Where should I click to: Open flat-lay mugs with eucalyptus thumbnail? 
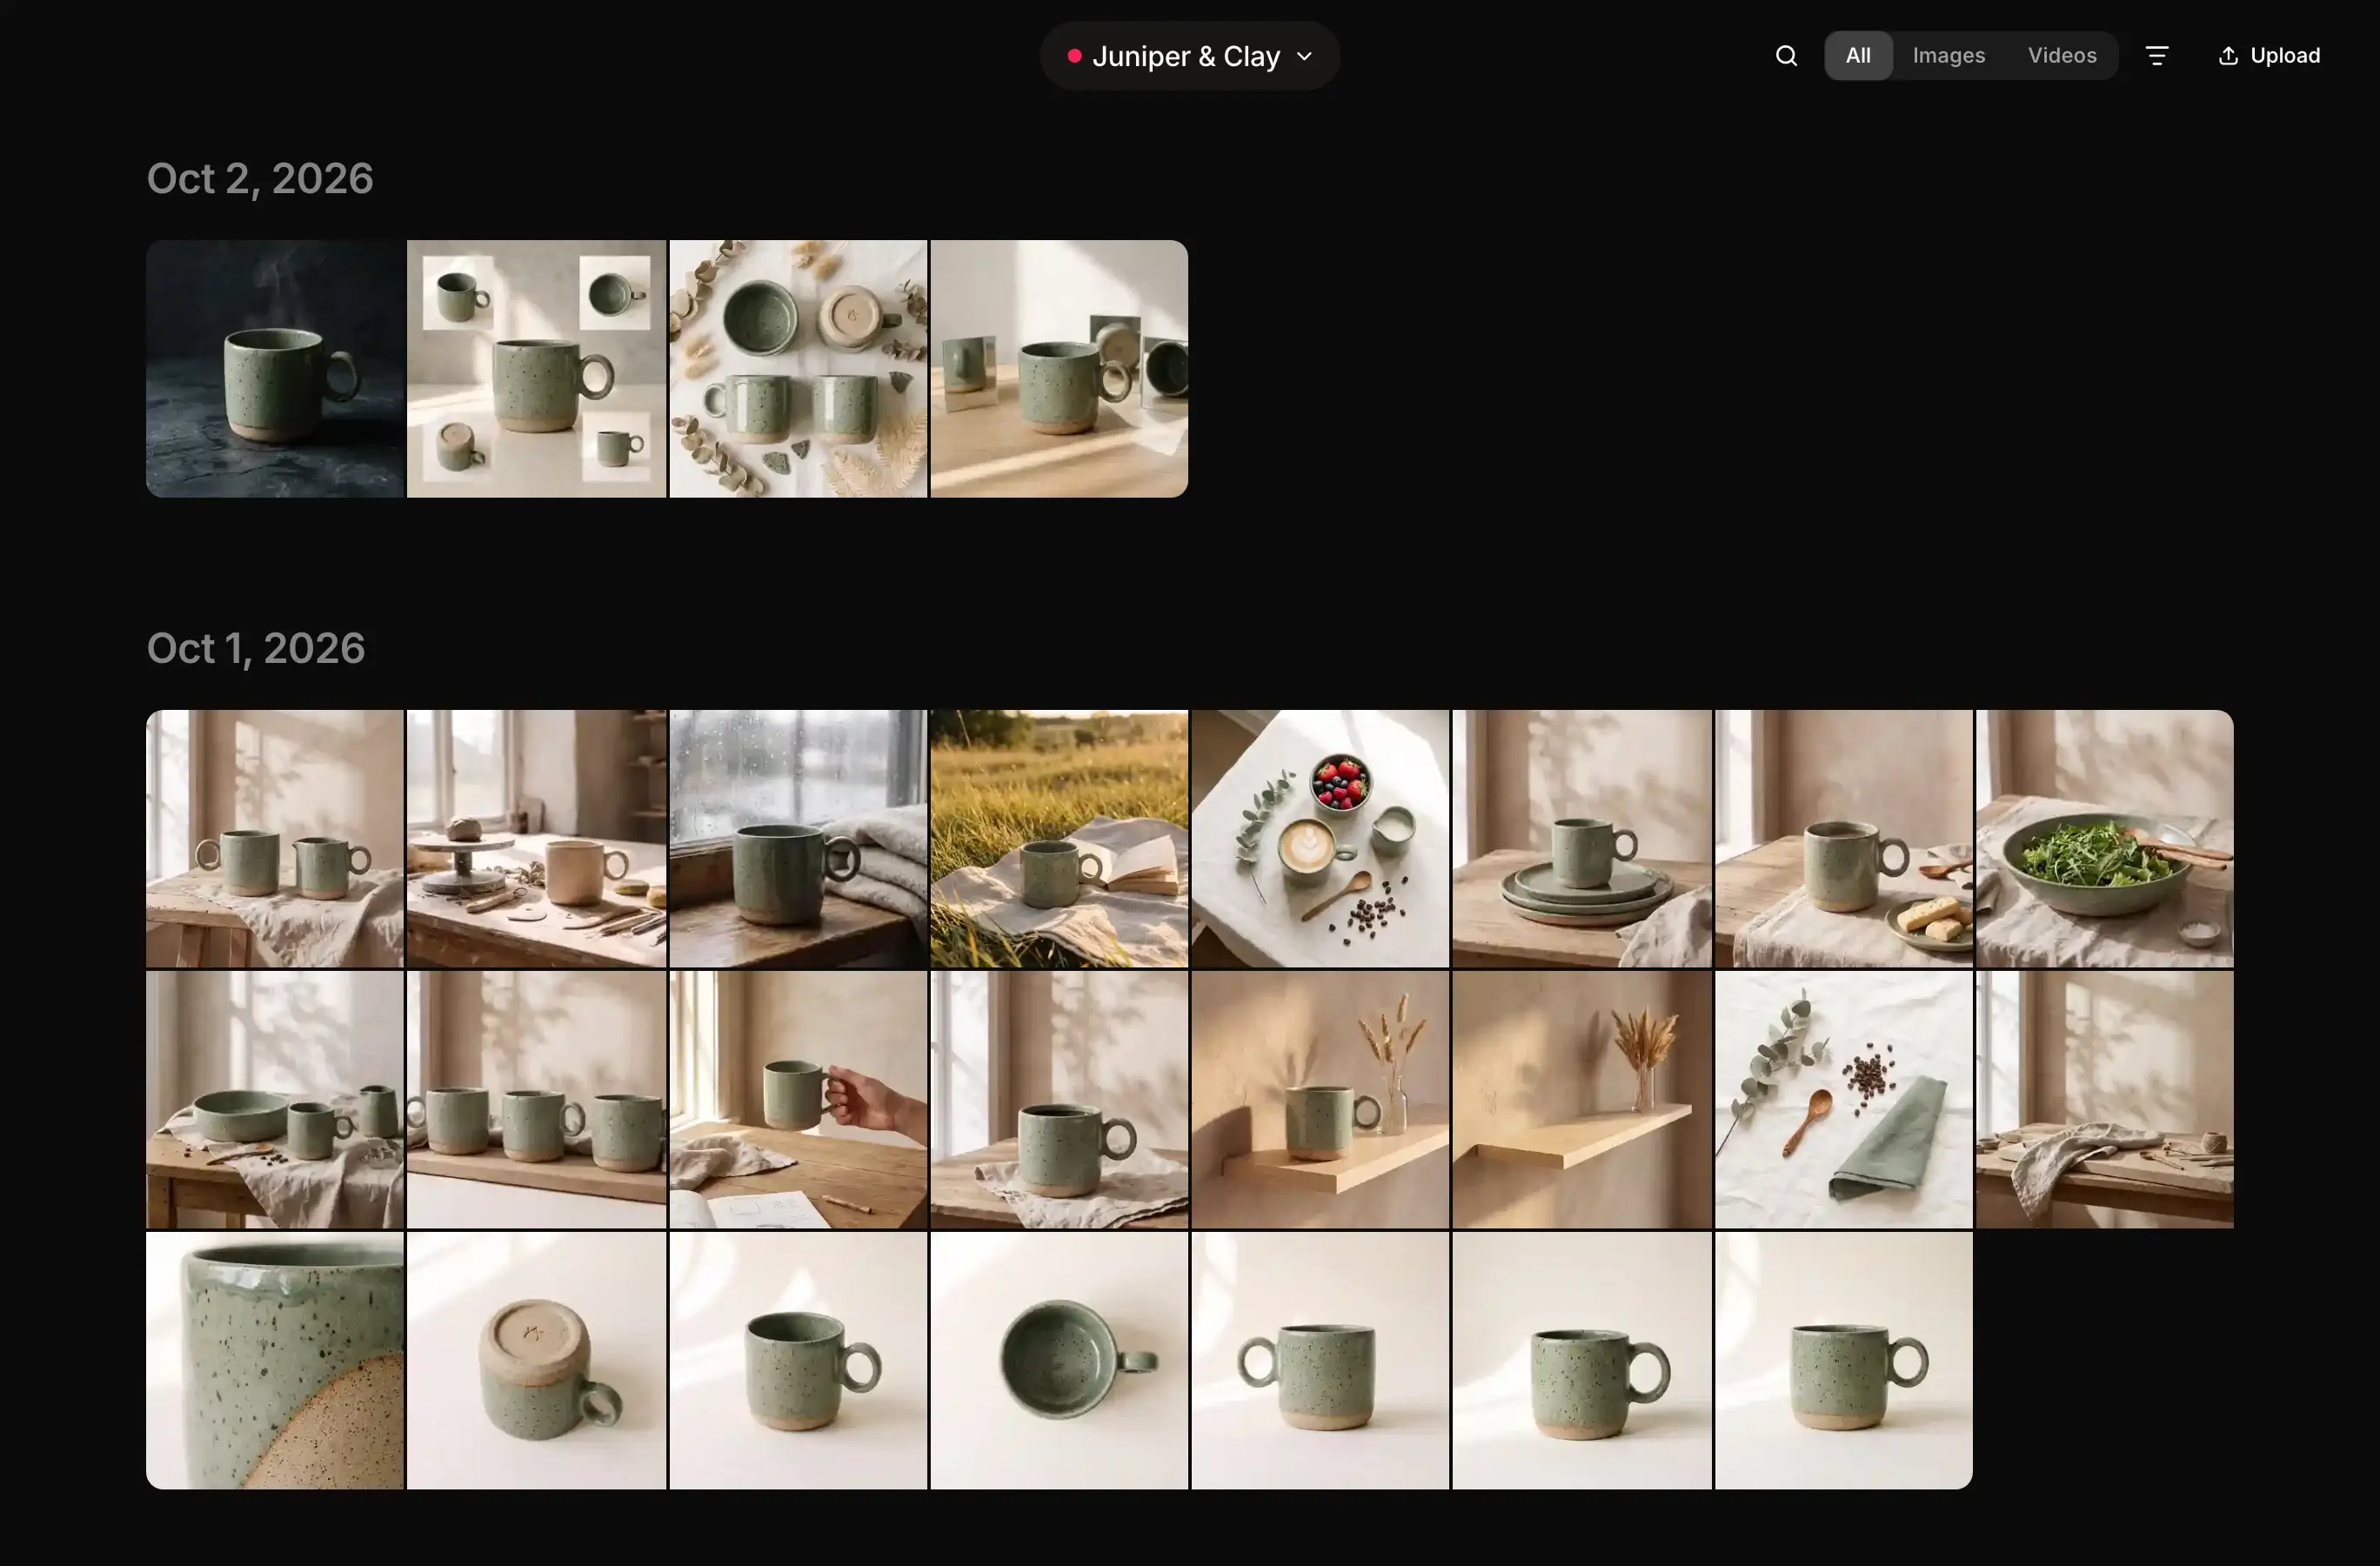(798, 369)
